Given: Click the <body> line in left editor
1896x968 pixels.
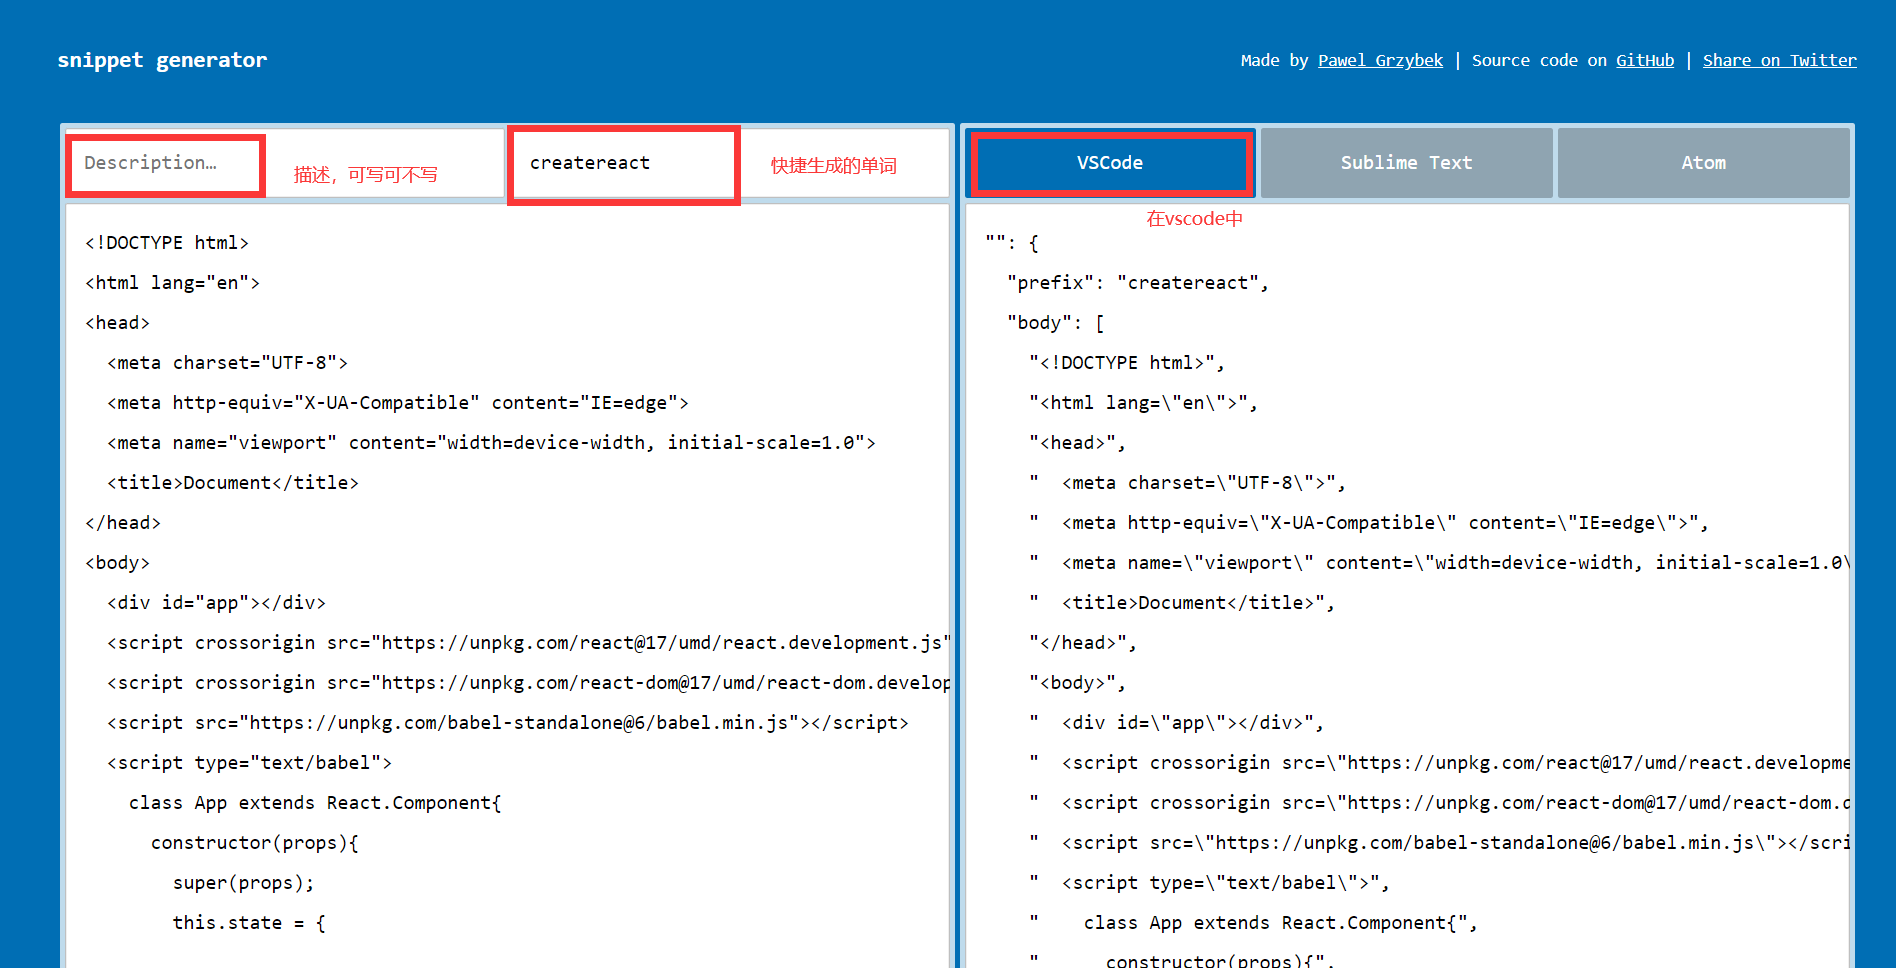Looking at the screenshot, I should pos(117,563).
